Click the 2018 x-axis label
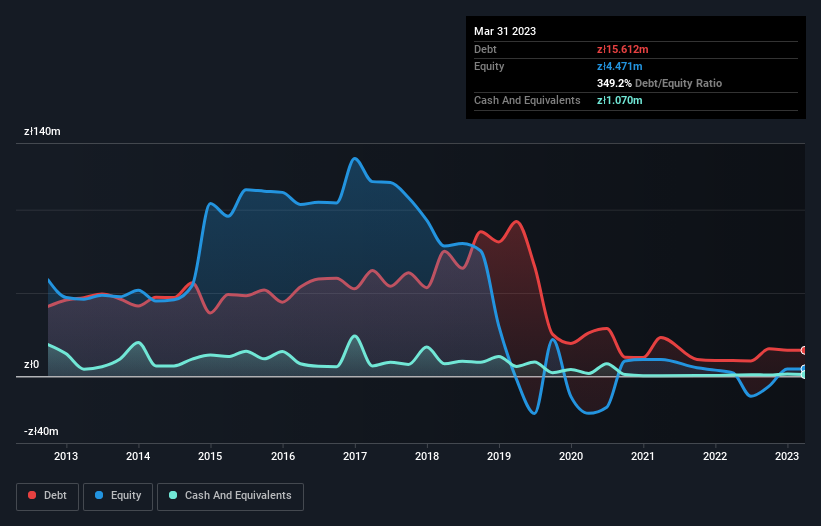Viewport: 821px width, 526px height. [x=427, y=456]
